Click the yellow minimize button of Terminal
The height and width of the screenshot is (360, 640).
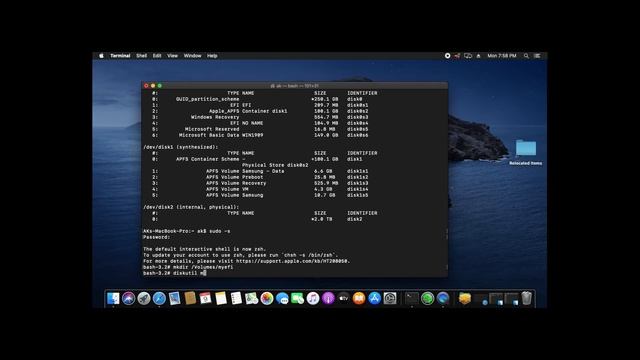pyautogui.click(x=153, y=86)
